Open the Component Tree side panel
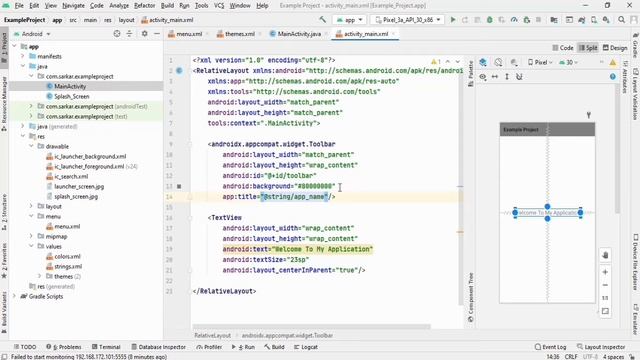The width and height of the screenshot is (640, 360). pos(471,298)
